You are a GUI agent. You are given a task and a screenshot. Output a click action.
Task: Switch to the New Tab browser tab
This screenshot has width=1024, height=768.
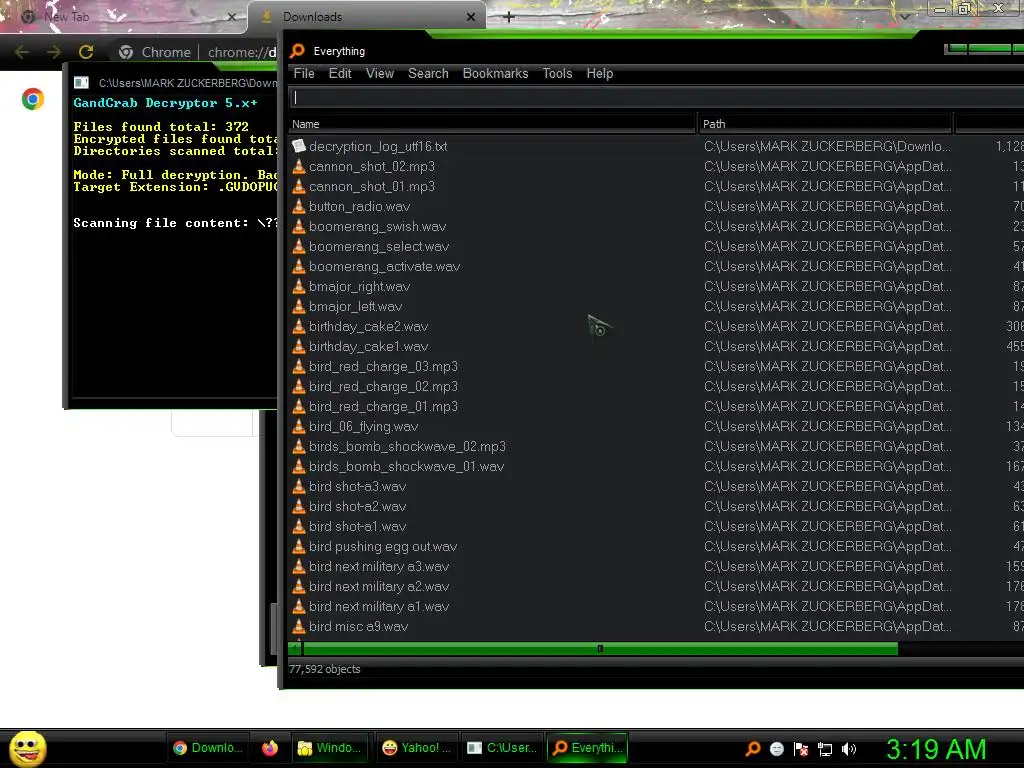click(124, 16)
